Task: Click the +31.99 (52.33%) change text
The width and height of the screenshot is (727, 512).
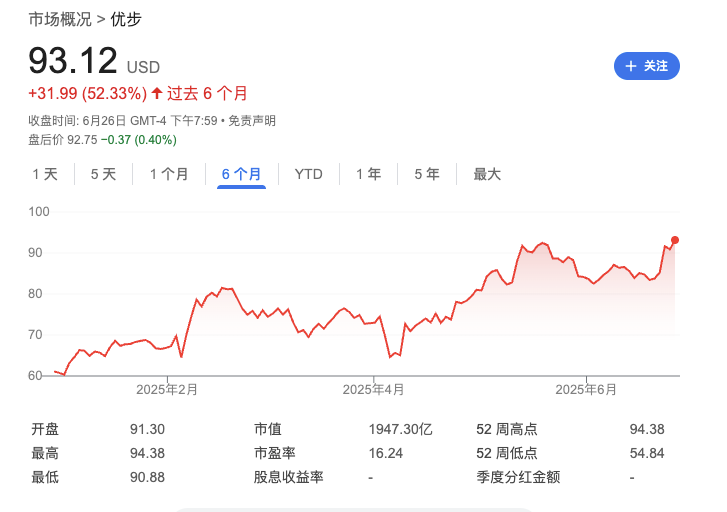Action: coord(88,94)
